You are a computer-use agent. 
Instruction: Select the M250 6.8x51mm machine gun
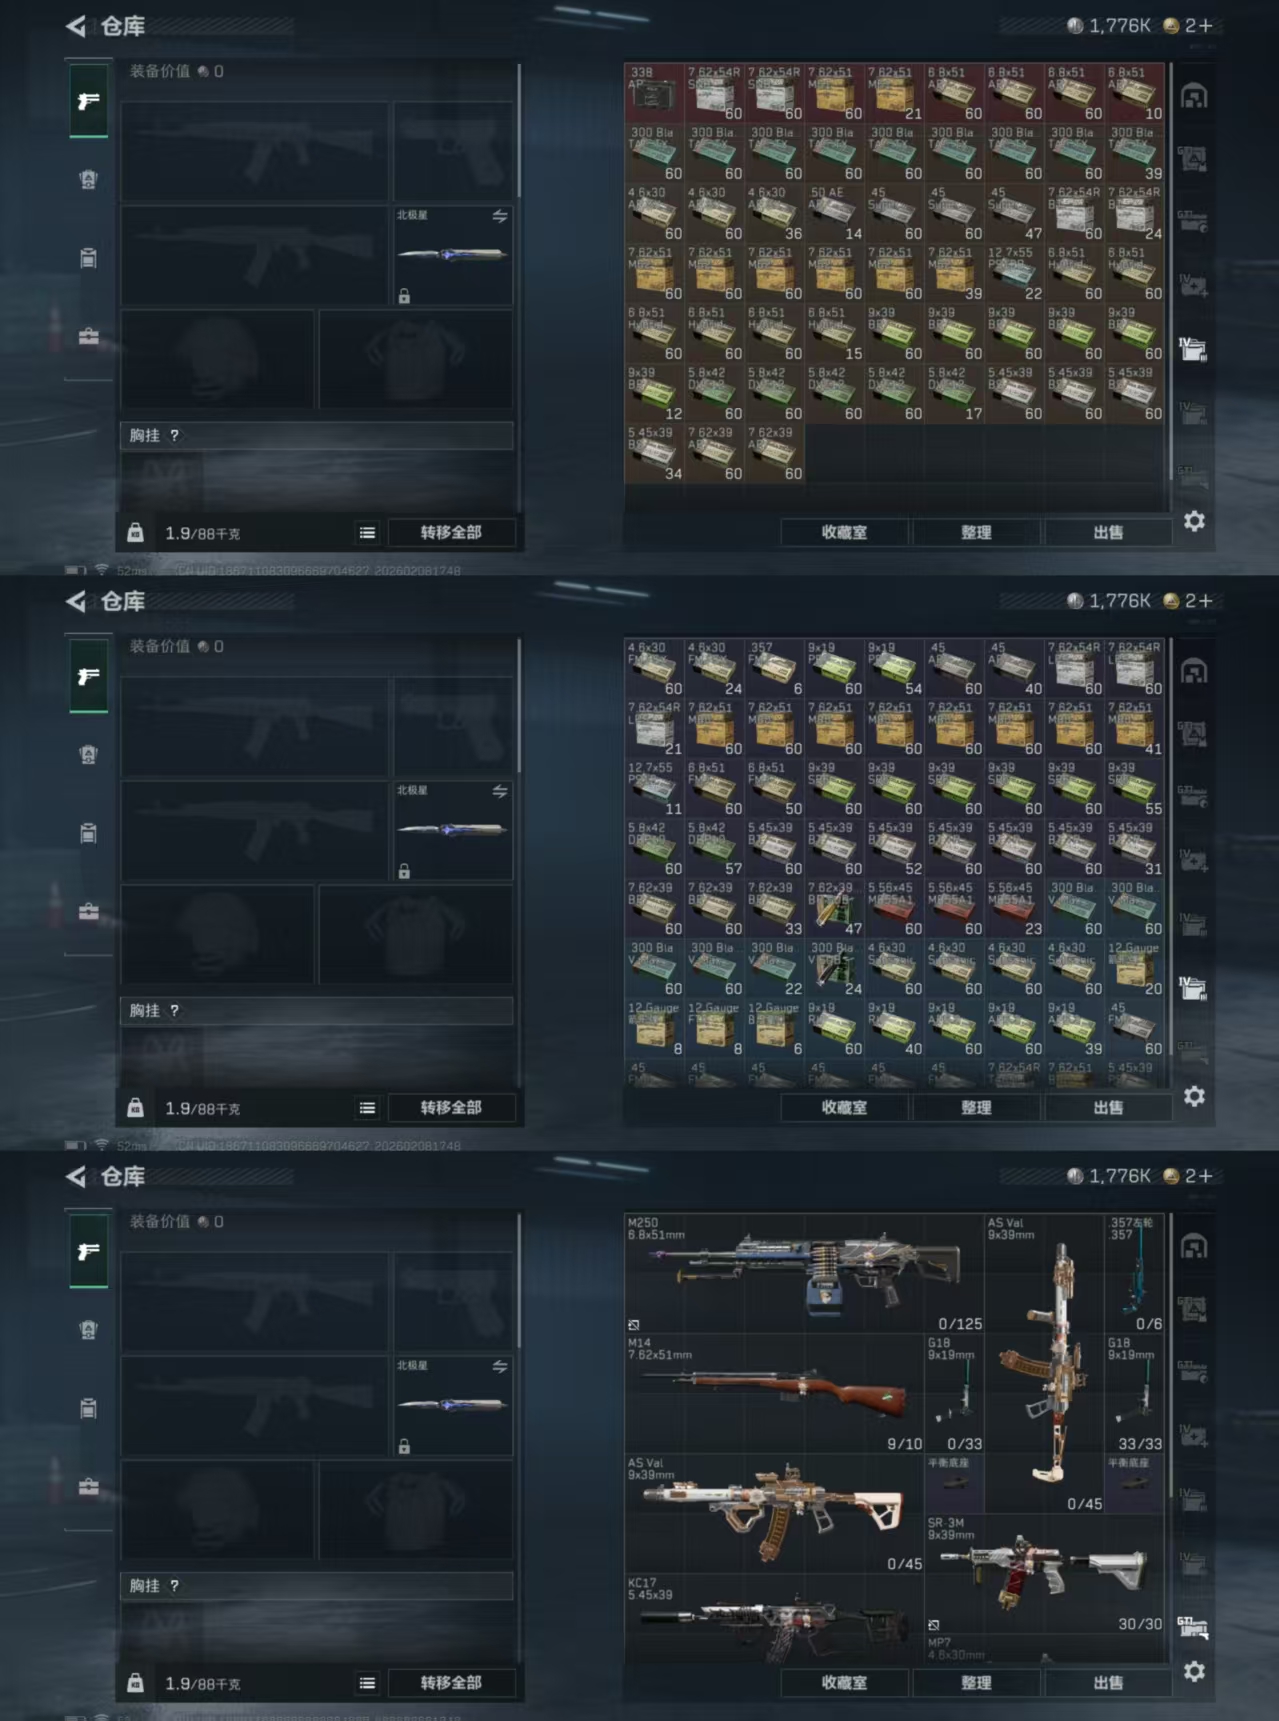click(804, 1273)
